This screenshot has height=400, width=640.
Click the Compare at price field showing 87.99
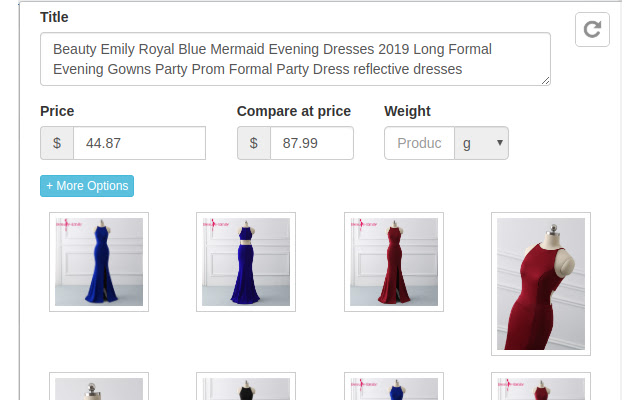(x=311, y=143)
